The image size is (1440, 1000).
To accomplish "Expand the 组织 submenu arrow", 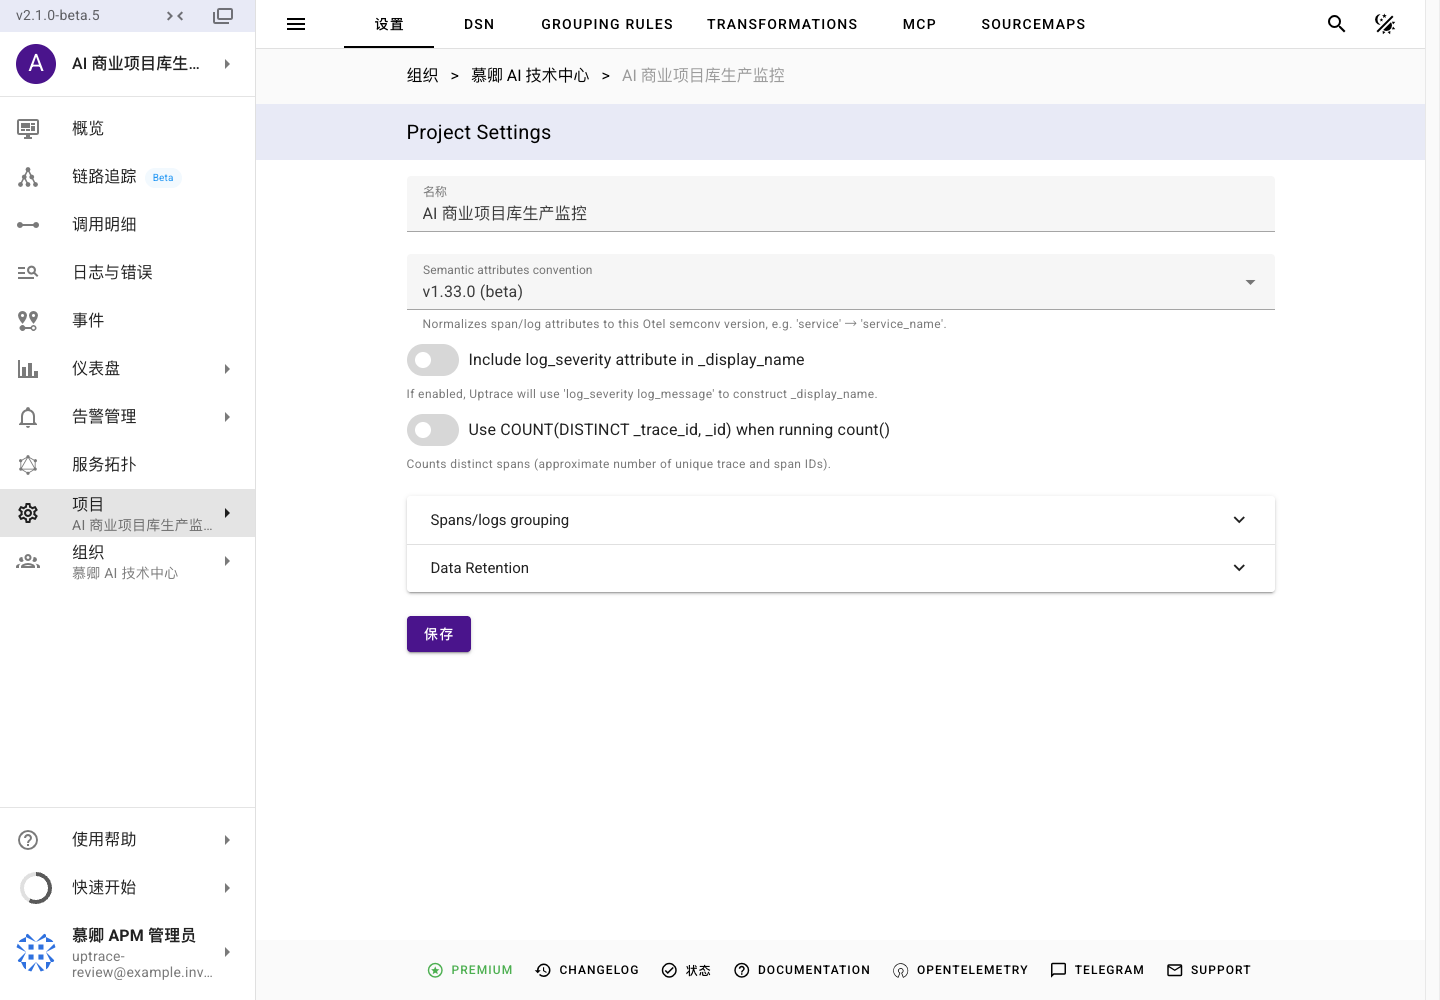I will [x=228, y=561].
